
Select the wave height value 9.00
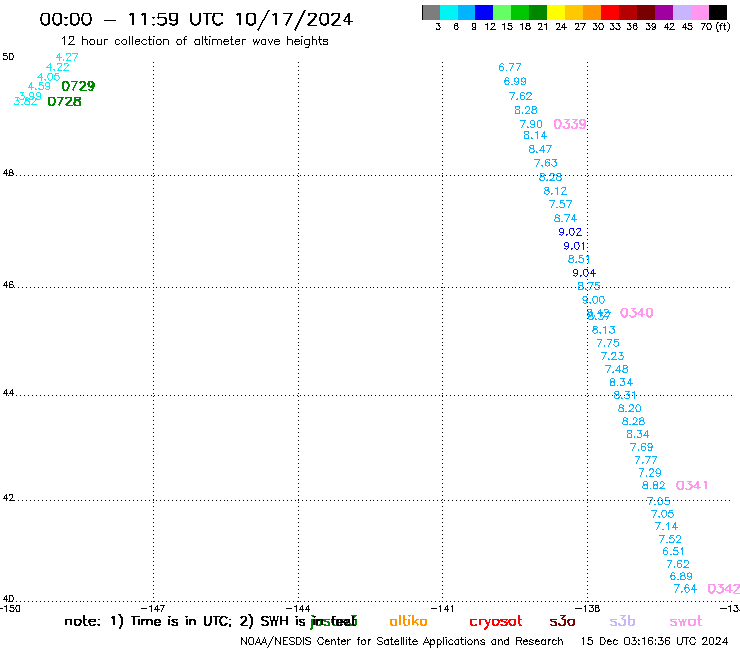[x=593, y=300]
